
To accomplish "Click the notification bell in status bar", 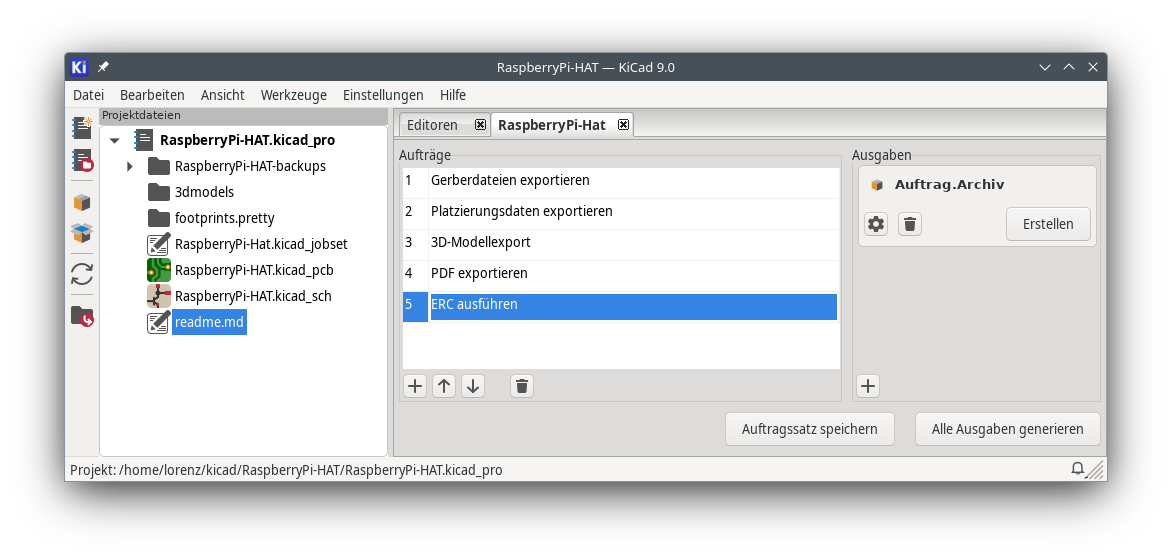I will coord(1078,469).
